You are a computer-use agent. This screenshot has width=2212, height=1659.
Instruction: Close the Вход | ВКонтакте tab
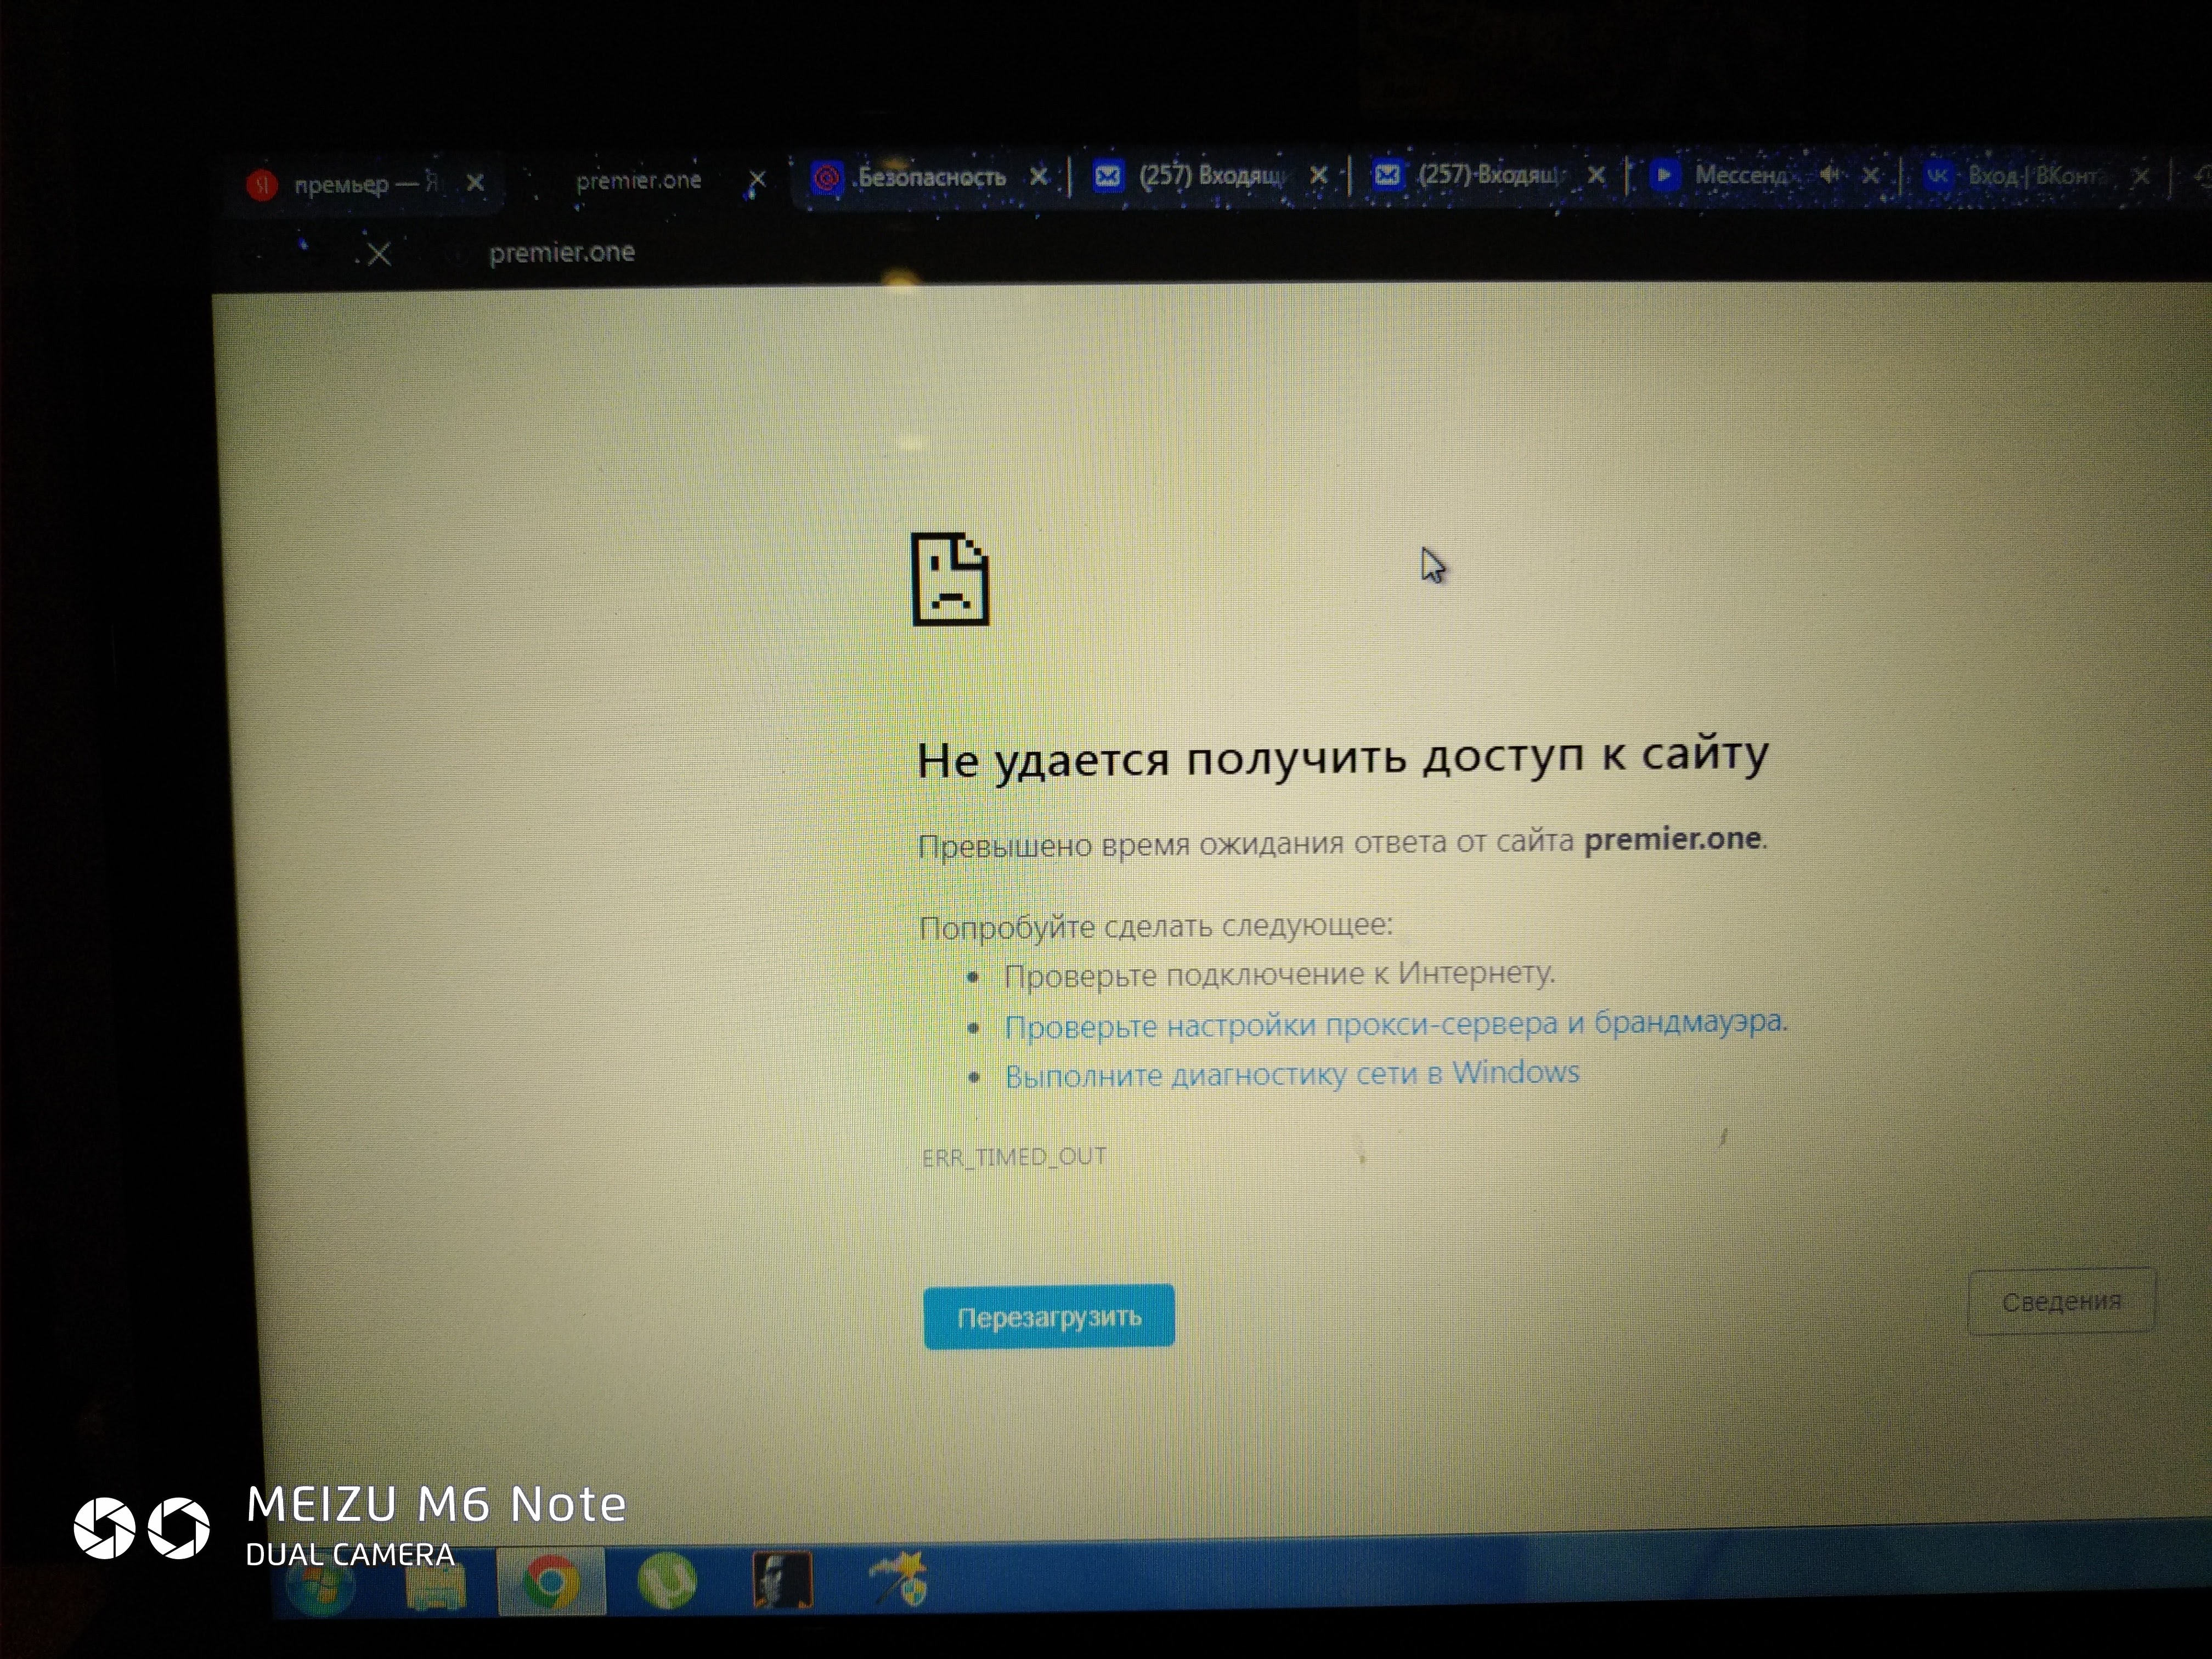2140,176
